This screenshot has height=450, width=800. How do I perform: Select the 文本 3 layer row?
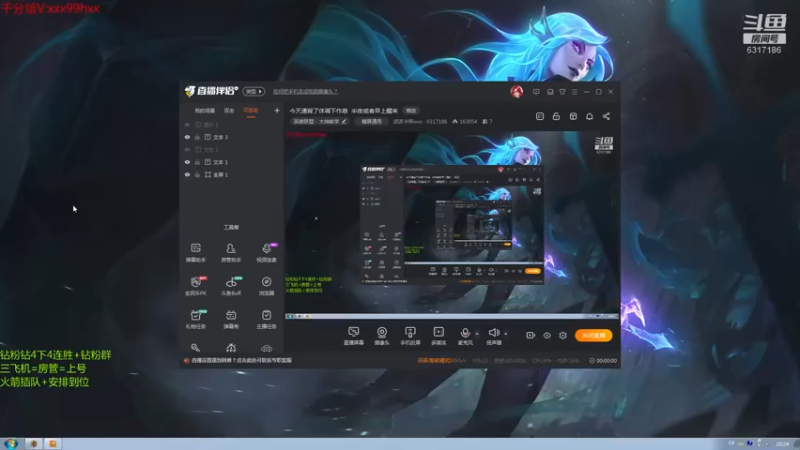point(232,137)
